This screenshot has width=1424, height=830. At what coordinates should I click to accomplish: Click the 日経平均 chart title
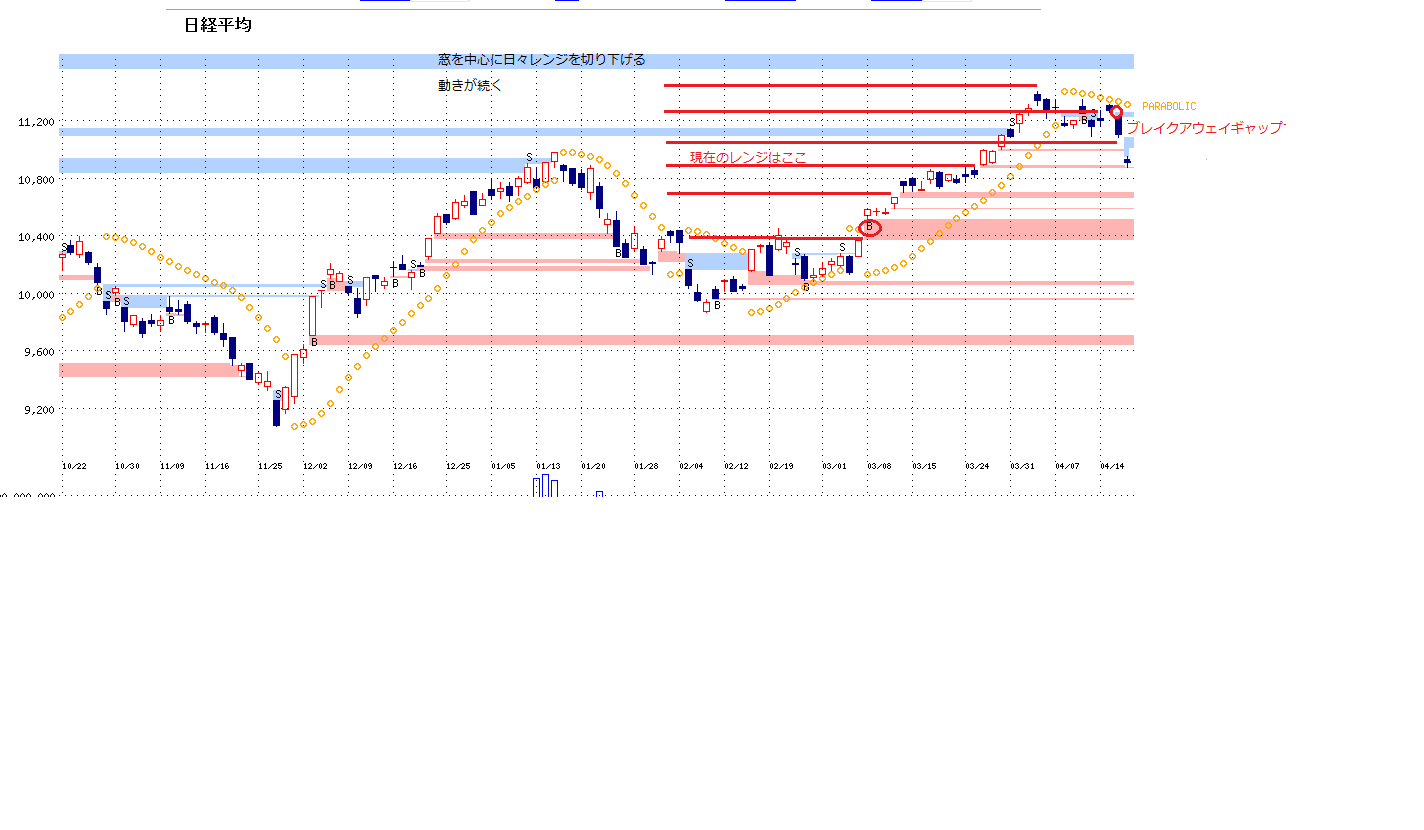pos(217,26)
